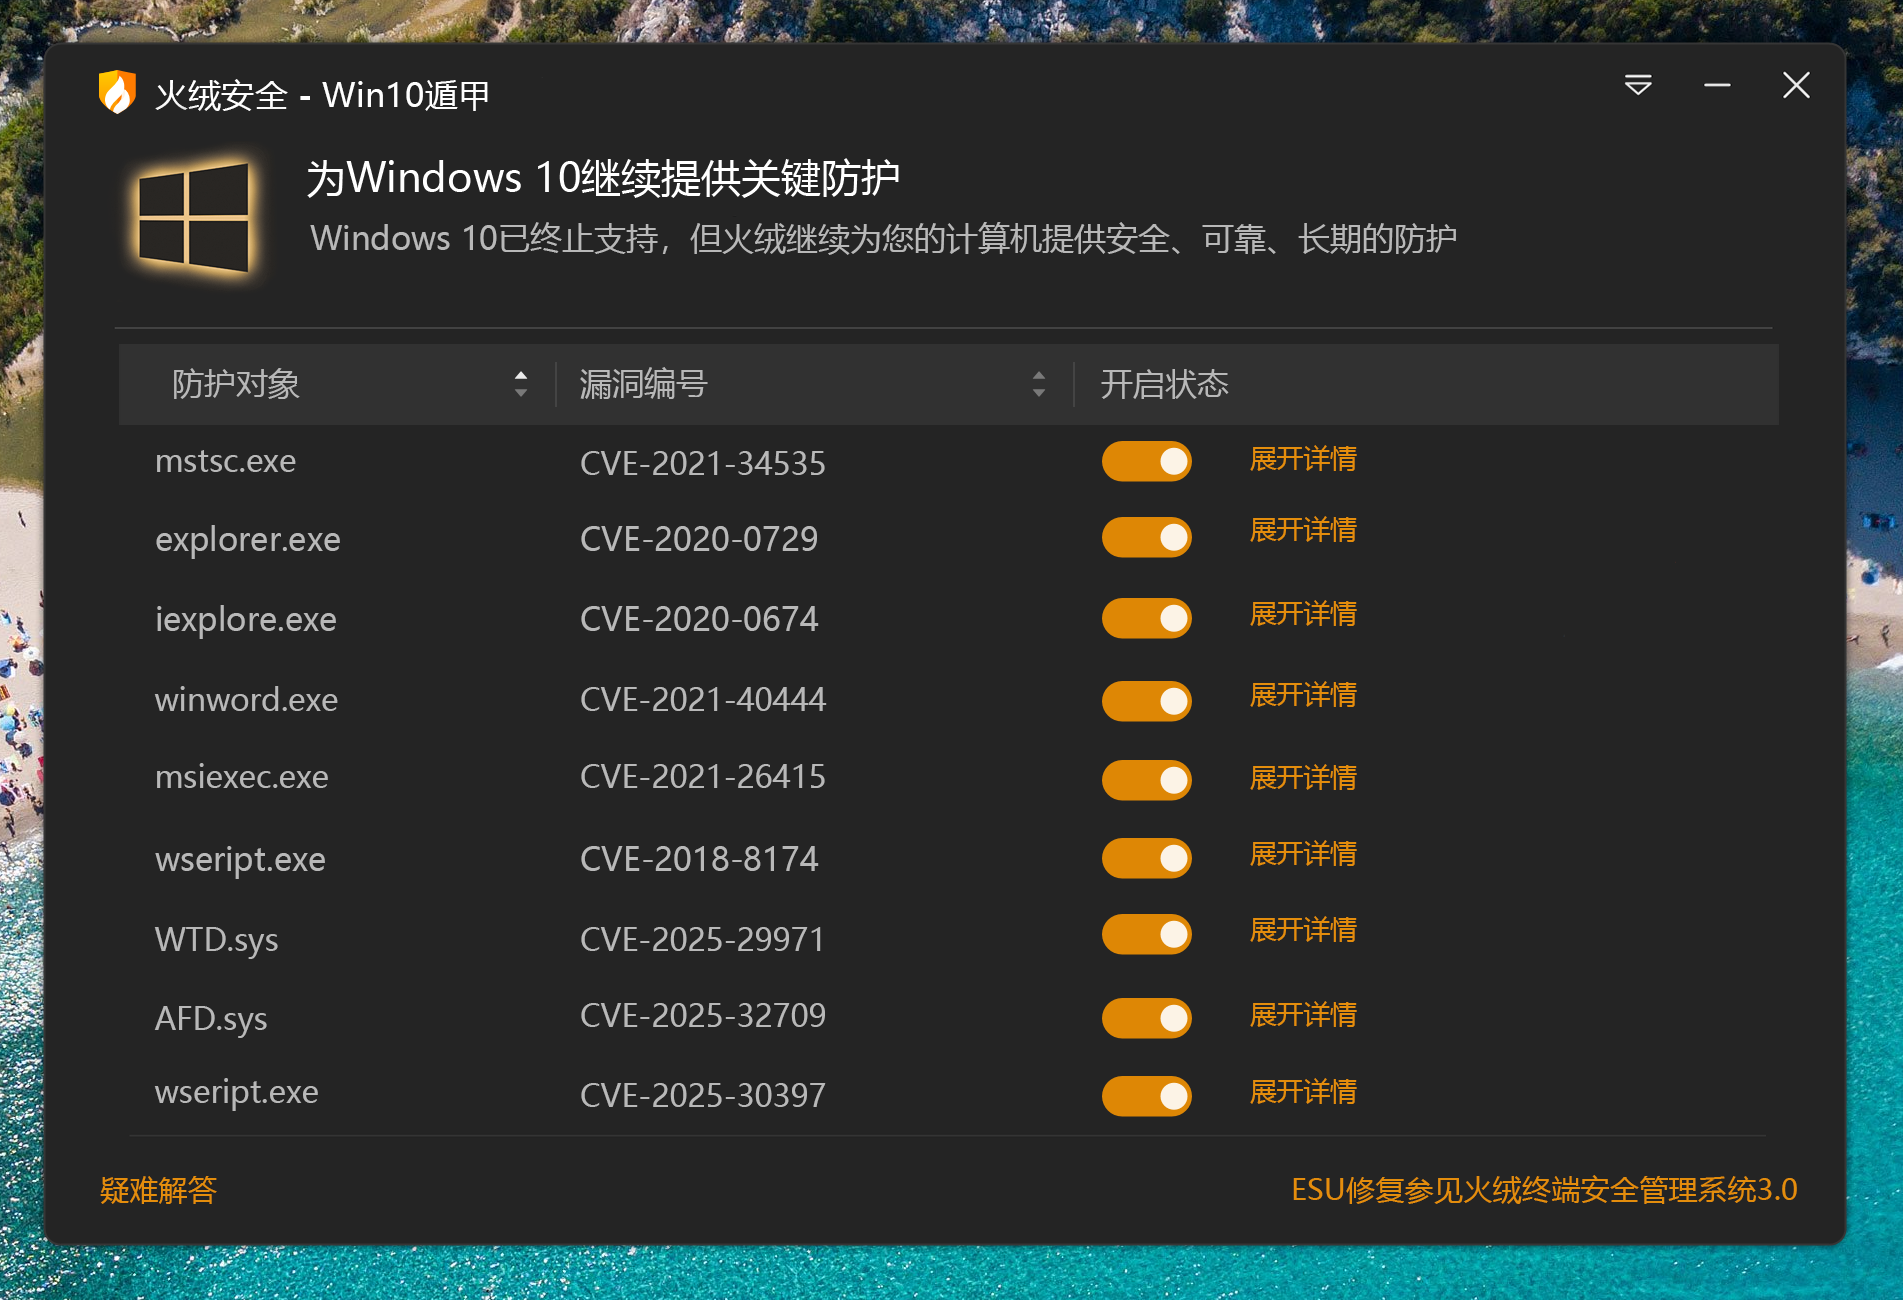Image resolution: width=1903 pixels, height=1300 pixels.
Task: Open the 疑难解答 help link
Action: pyautogui.click(x=158, y=1190)
